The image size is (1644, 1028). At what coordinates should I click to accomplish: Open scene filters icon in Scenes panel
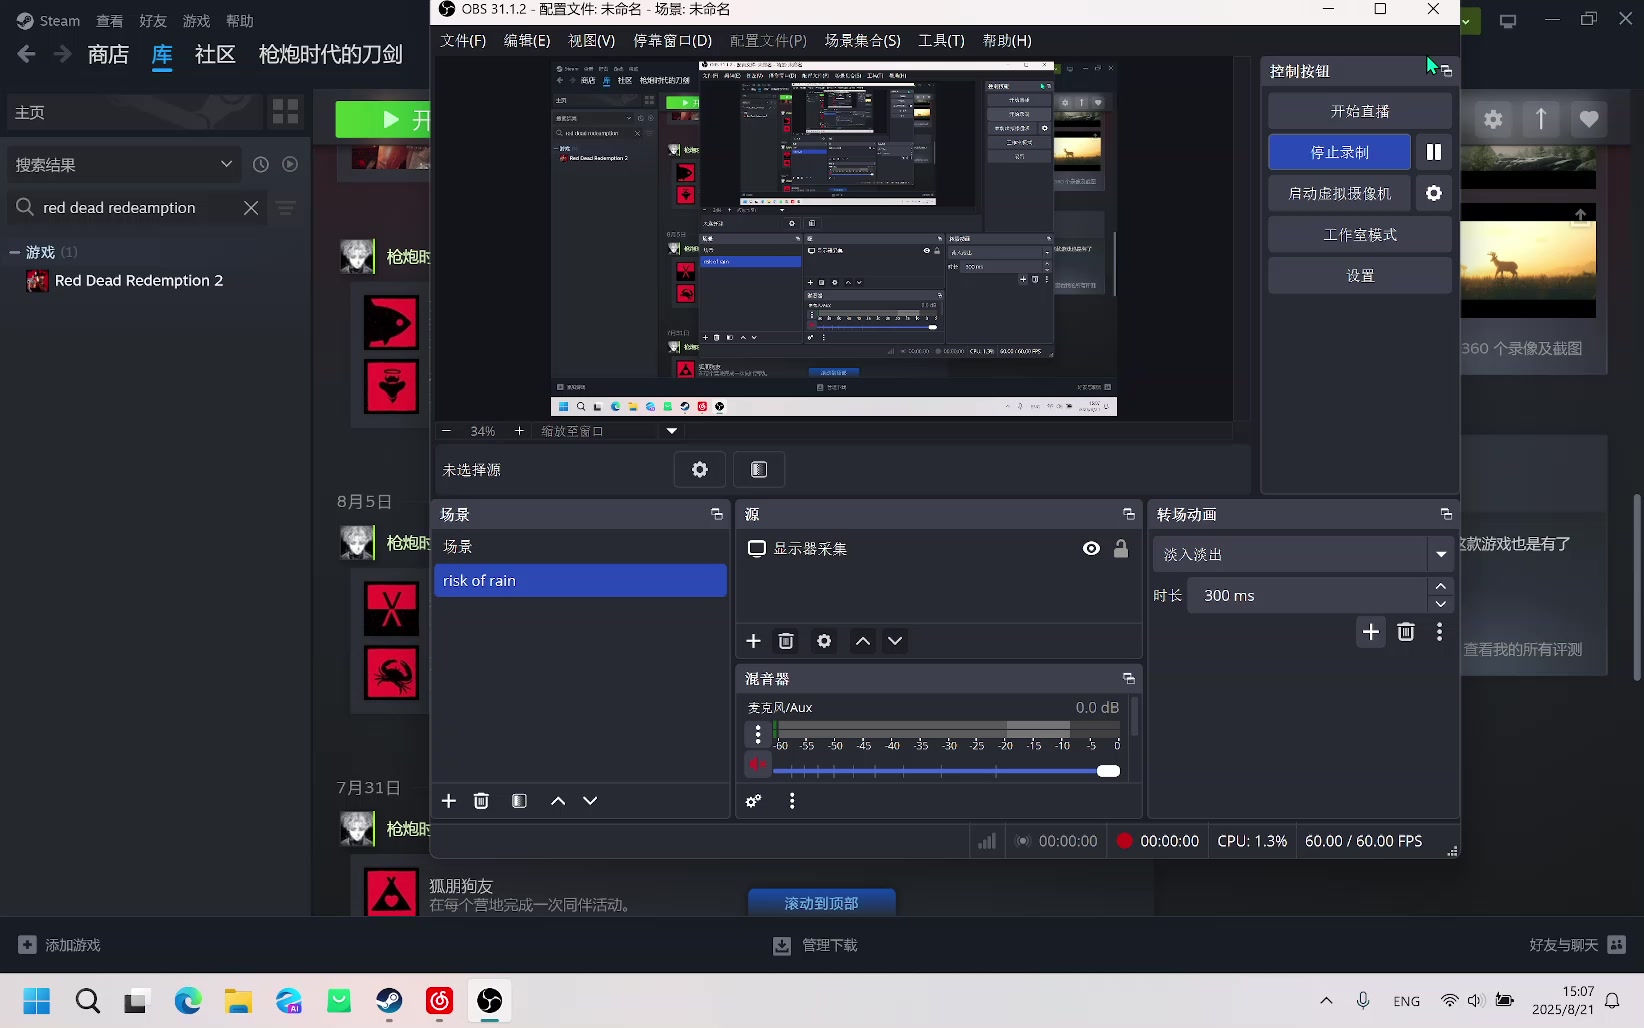pos(519,801)
